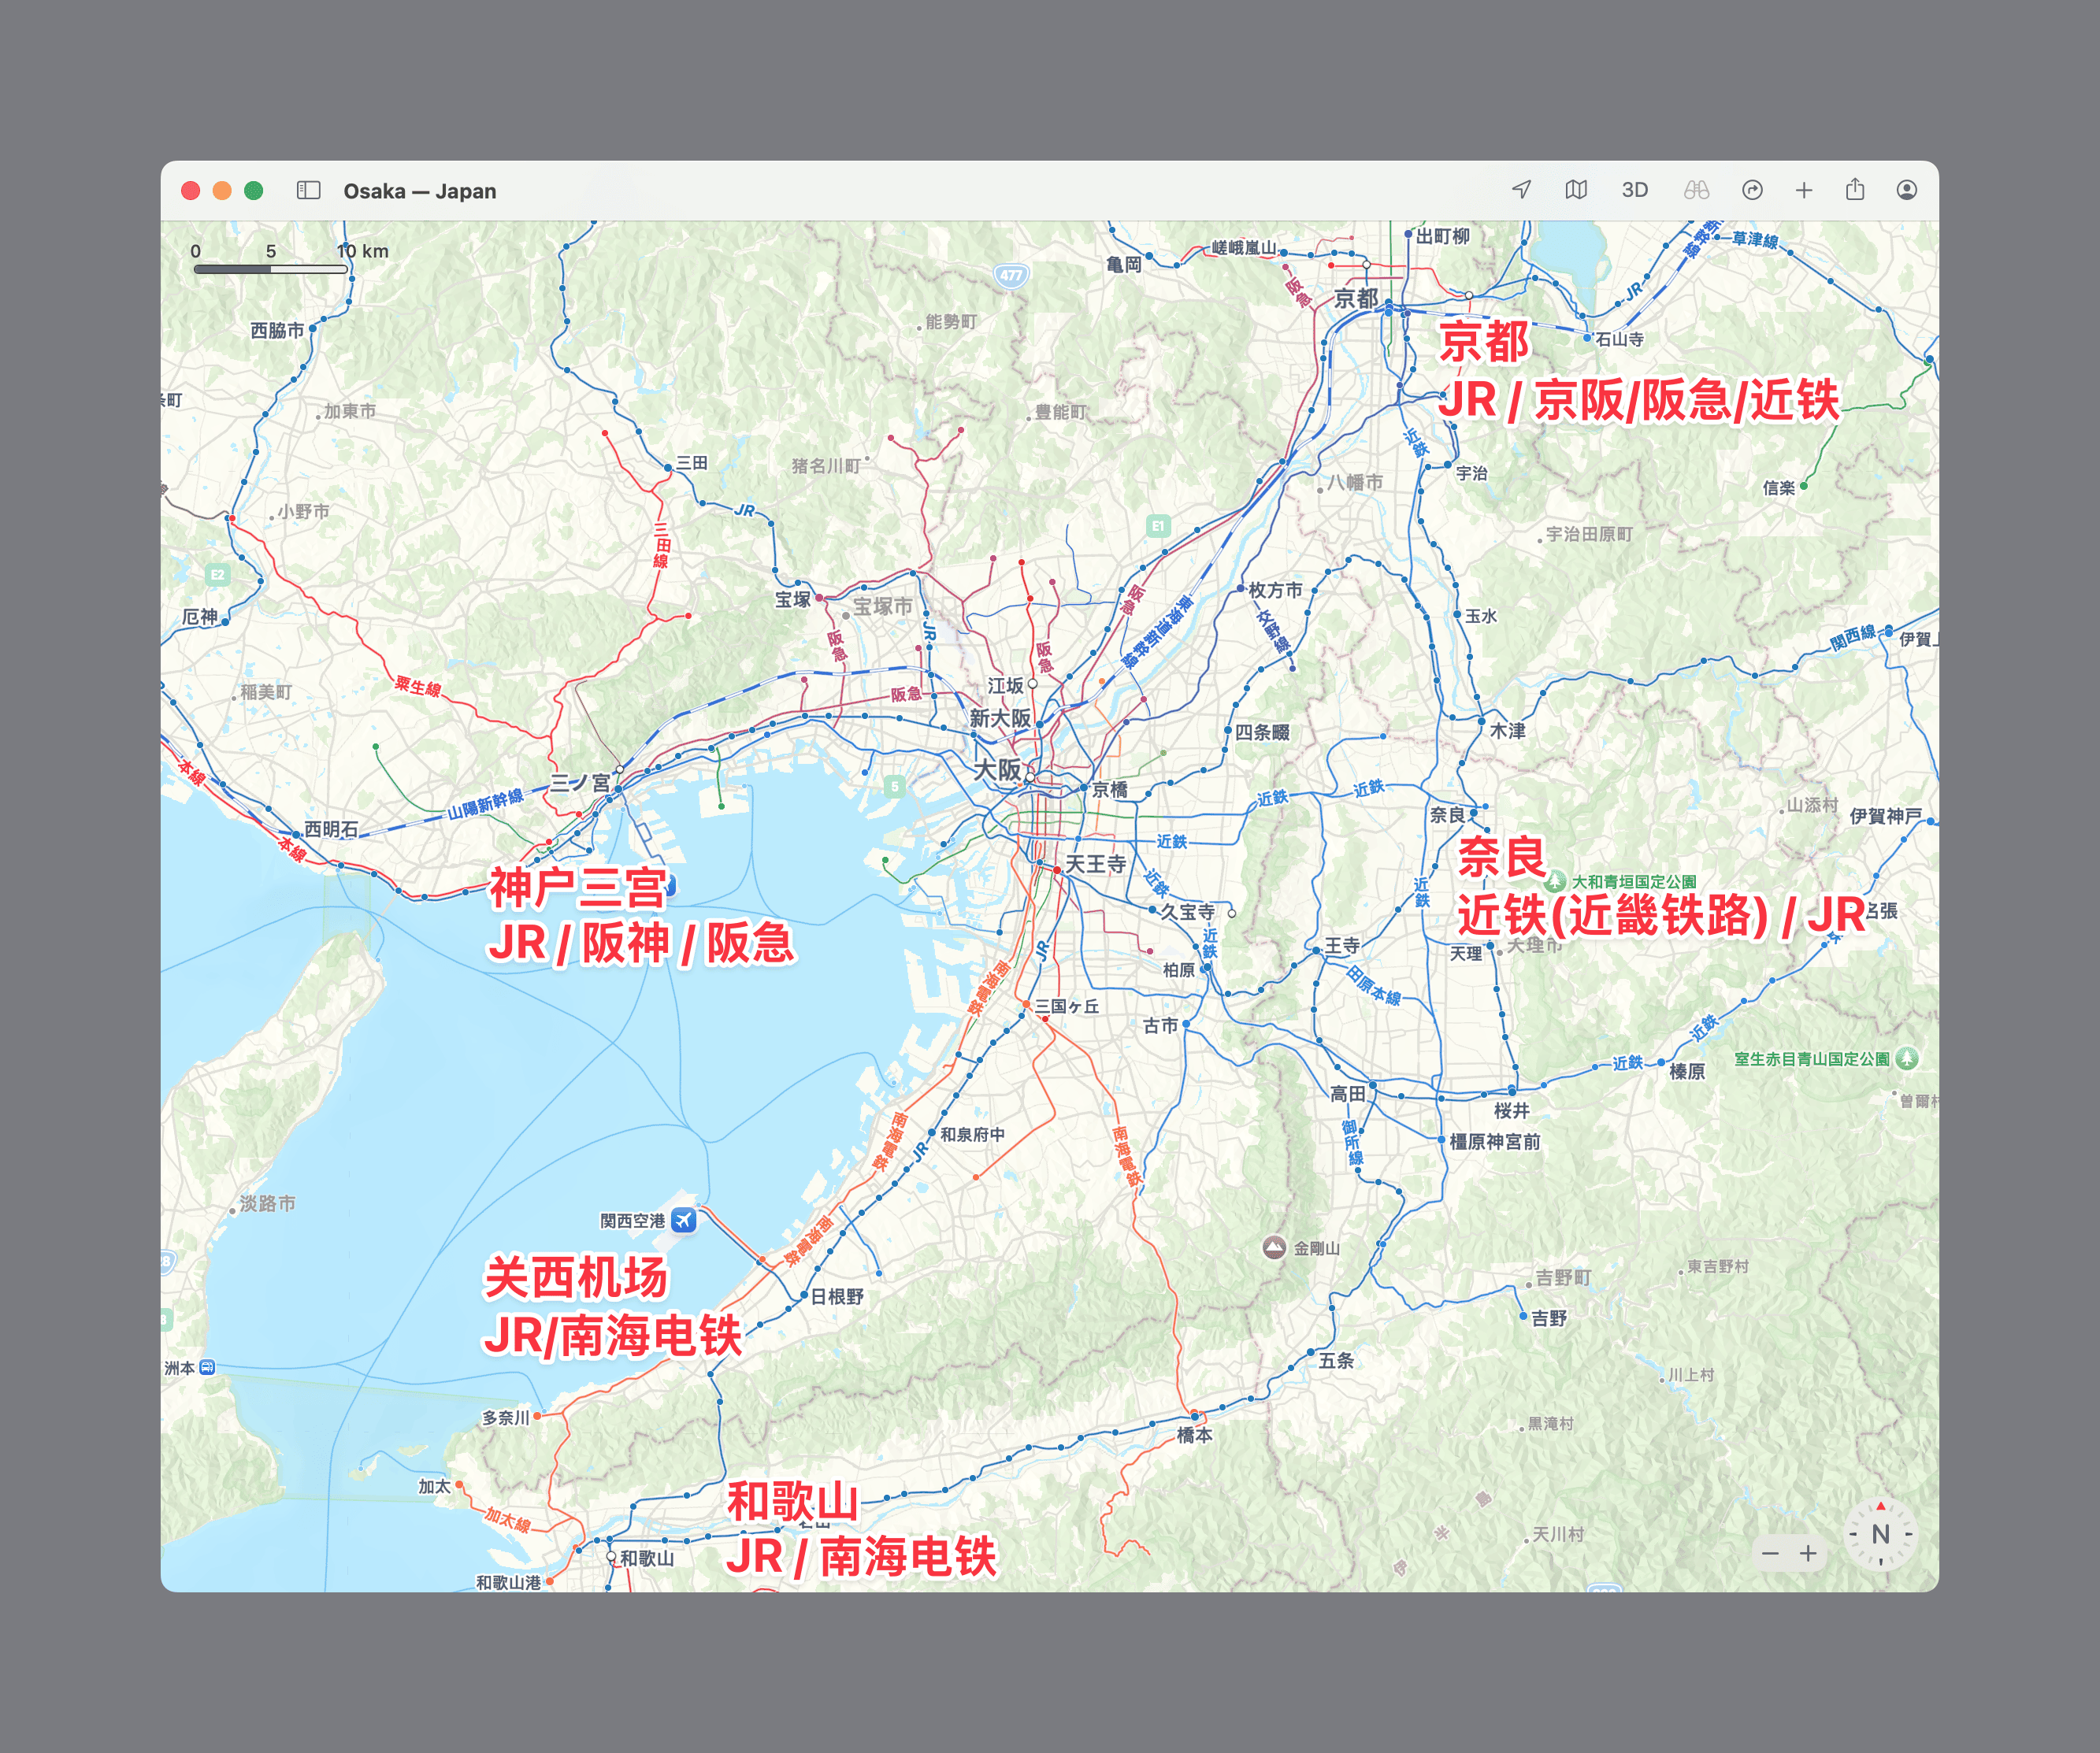This screenshot has height=1753, width=2100.
Task: Click the 新大阪 station label
Action: pos(999,717)
